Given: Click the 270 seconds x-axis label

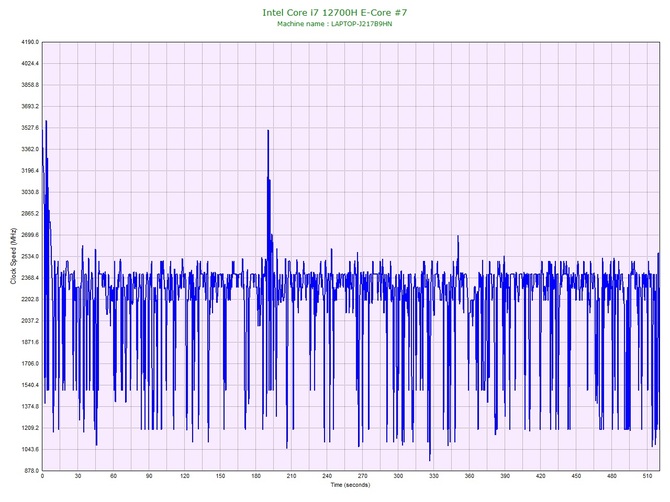Looking at the screenshot, I should pyautogui.click(x=363, y=476).
